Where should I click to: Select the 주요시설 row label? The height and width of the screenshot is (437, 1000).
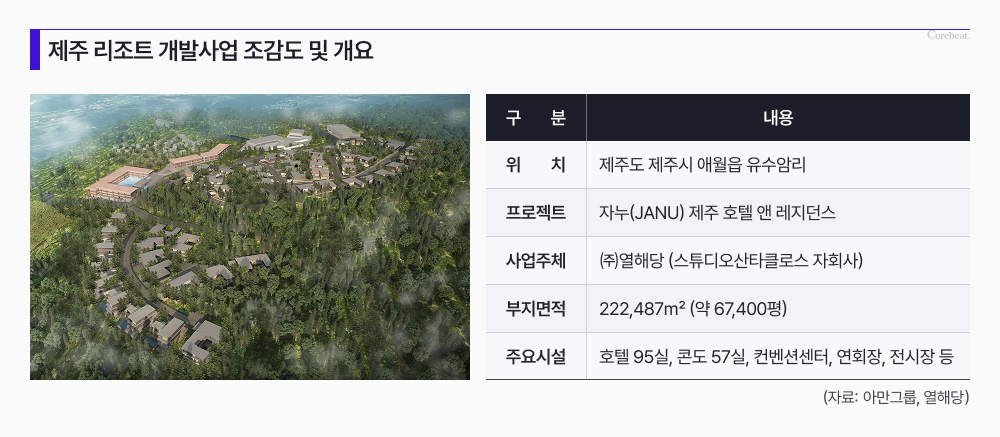tap(536, 356)
